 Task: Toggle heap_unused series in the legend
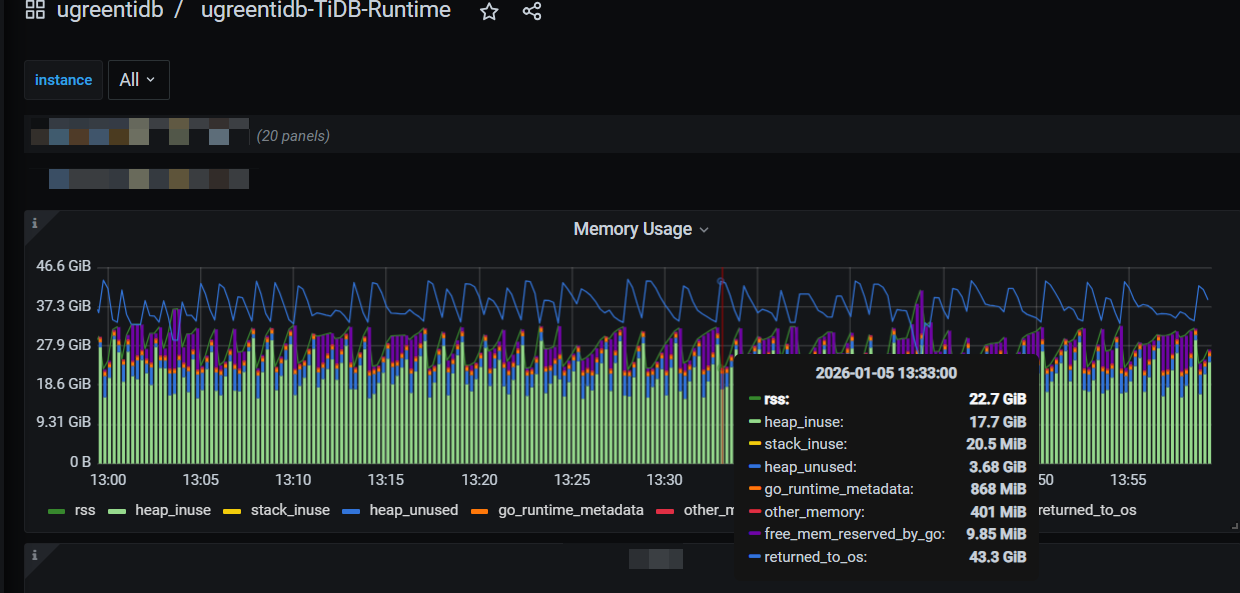413,510
